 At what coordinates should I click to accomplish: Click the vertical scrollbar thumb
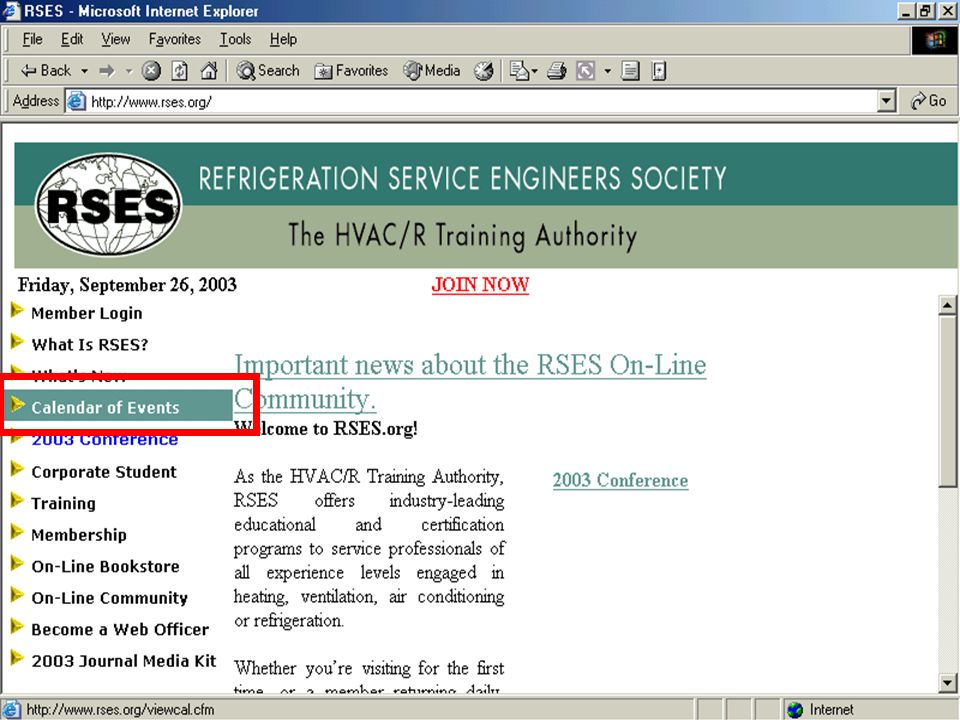[947, 402]
